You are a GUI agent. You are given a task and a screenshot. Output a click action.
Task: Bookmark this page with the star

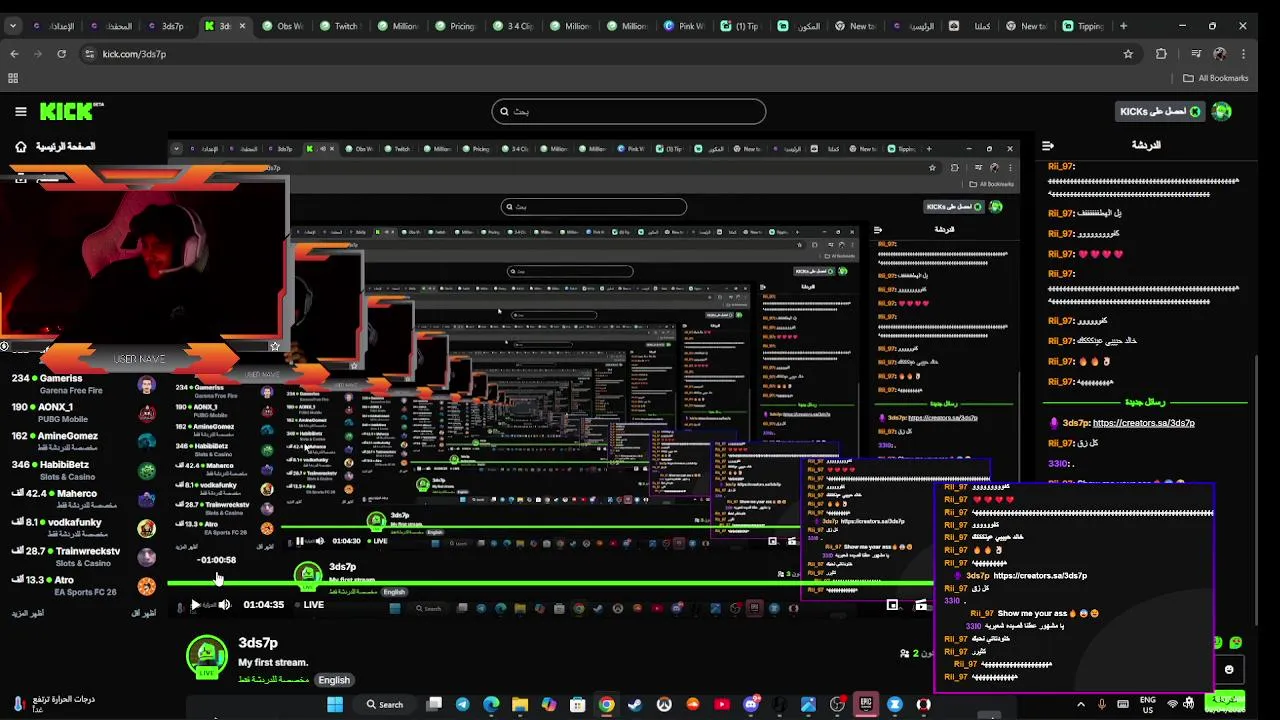tap(1128, 54)
